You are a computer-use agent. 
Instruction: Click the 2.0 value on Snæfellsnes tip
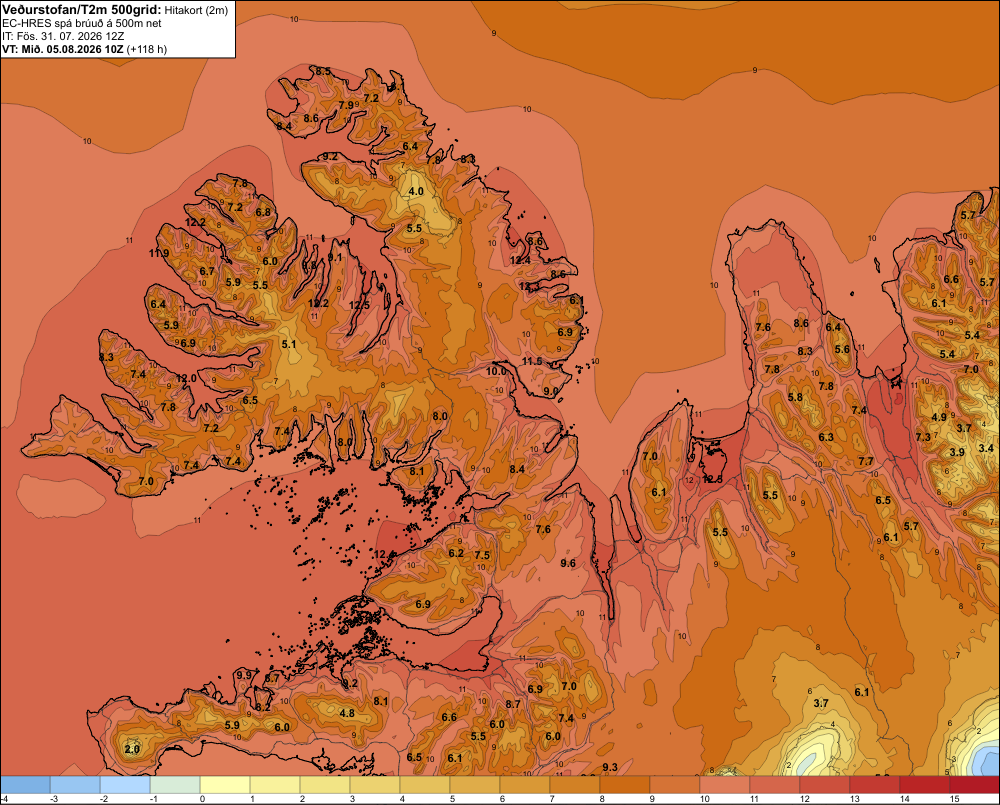132,749
